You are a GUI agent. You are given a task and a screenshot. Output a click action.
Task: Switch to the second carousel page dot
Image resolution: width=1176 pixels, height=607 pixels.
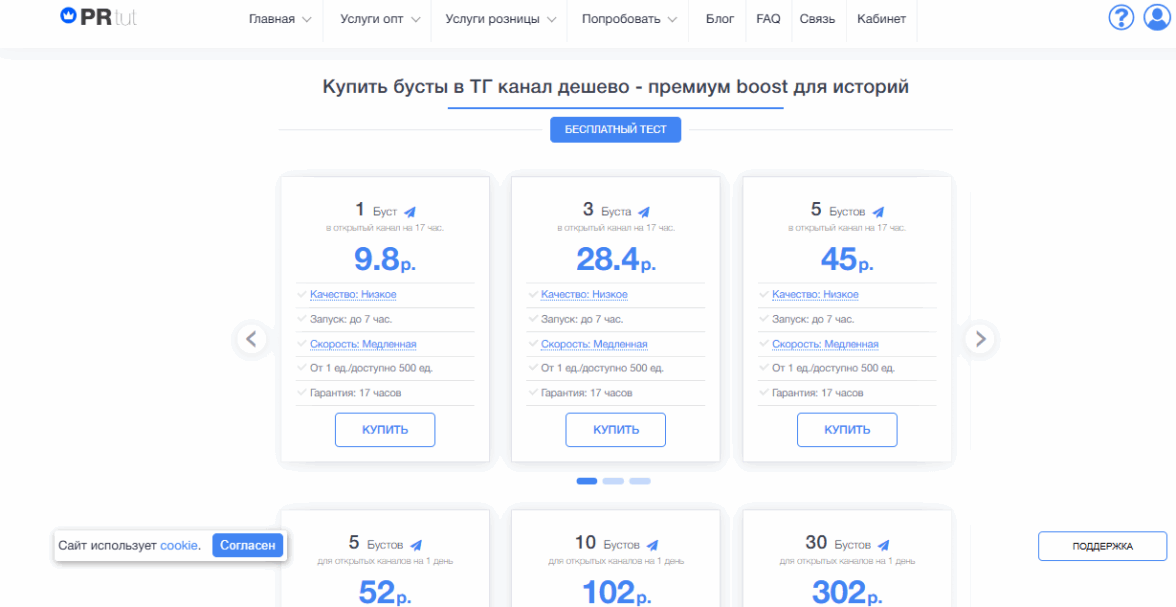[613, 481]
